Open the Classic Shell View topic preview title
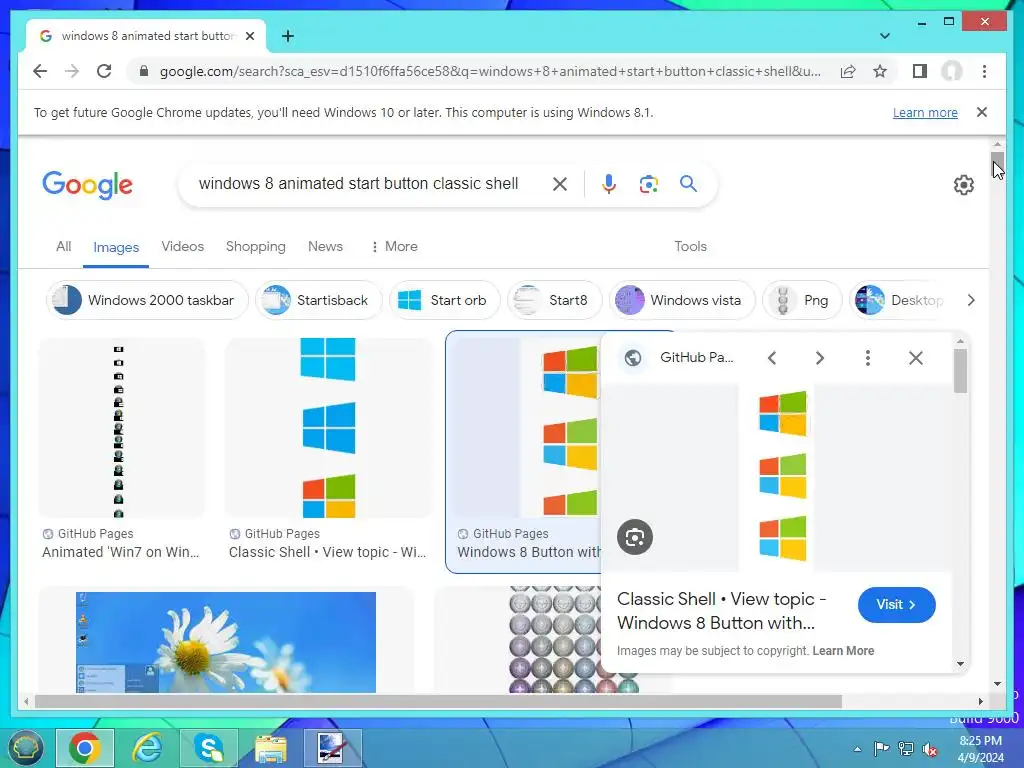 (722, 611)
